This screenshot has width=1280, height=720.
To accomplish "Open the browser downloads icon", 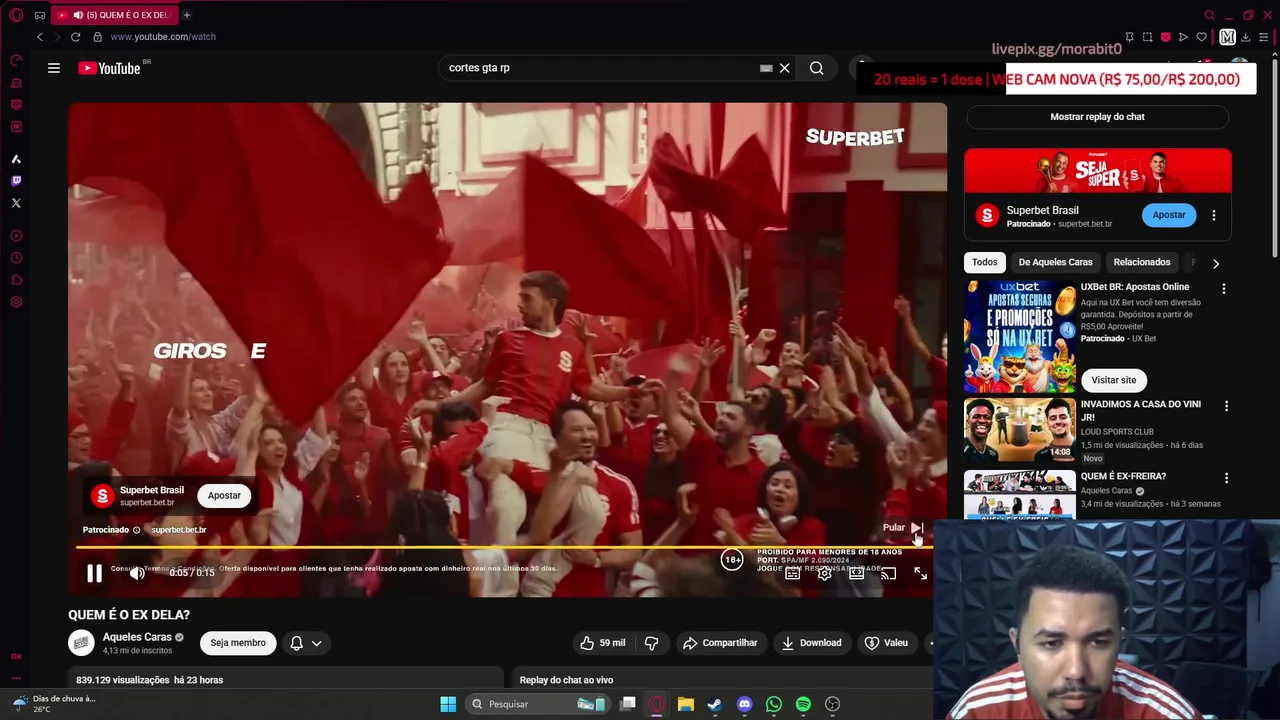I will coord(1246,37).
